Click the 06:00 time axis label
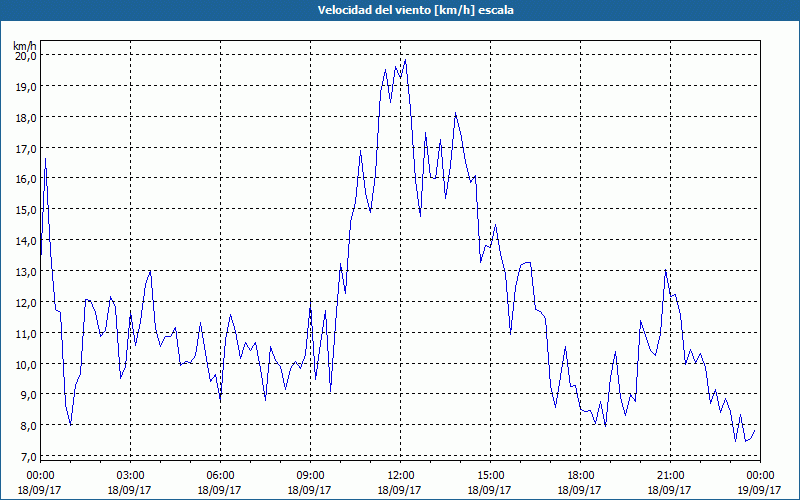800x500 pixels. [x=220, y=476]
